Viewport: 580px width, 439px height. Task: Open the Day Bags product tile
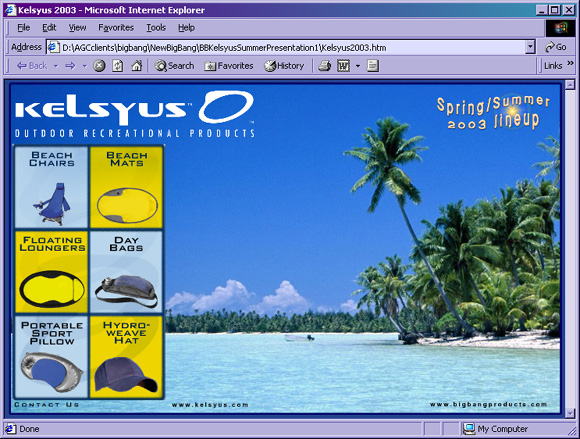(127, 272)
